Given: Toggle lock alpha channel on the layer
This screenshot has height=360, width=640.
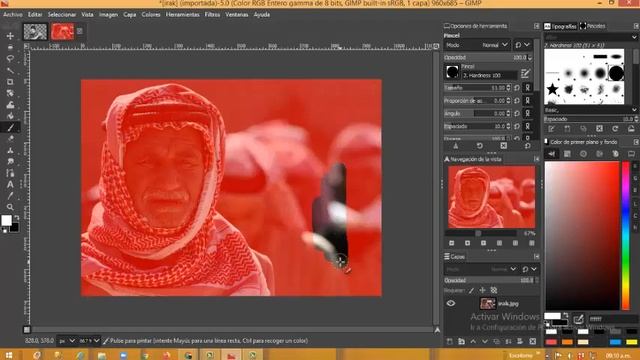Looking at the screenshot, I should [x=494, y=290].
